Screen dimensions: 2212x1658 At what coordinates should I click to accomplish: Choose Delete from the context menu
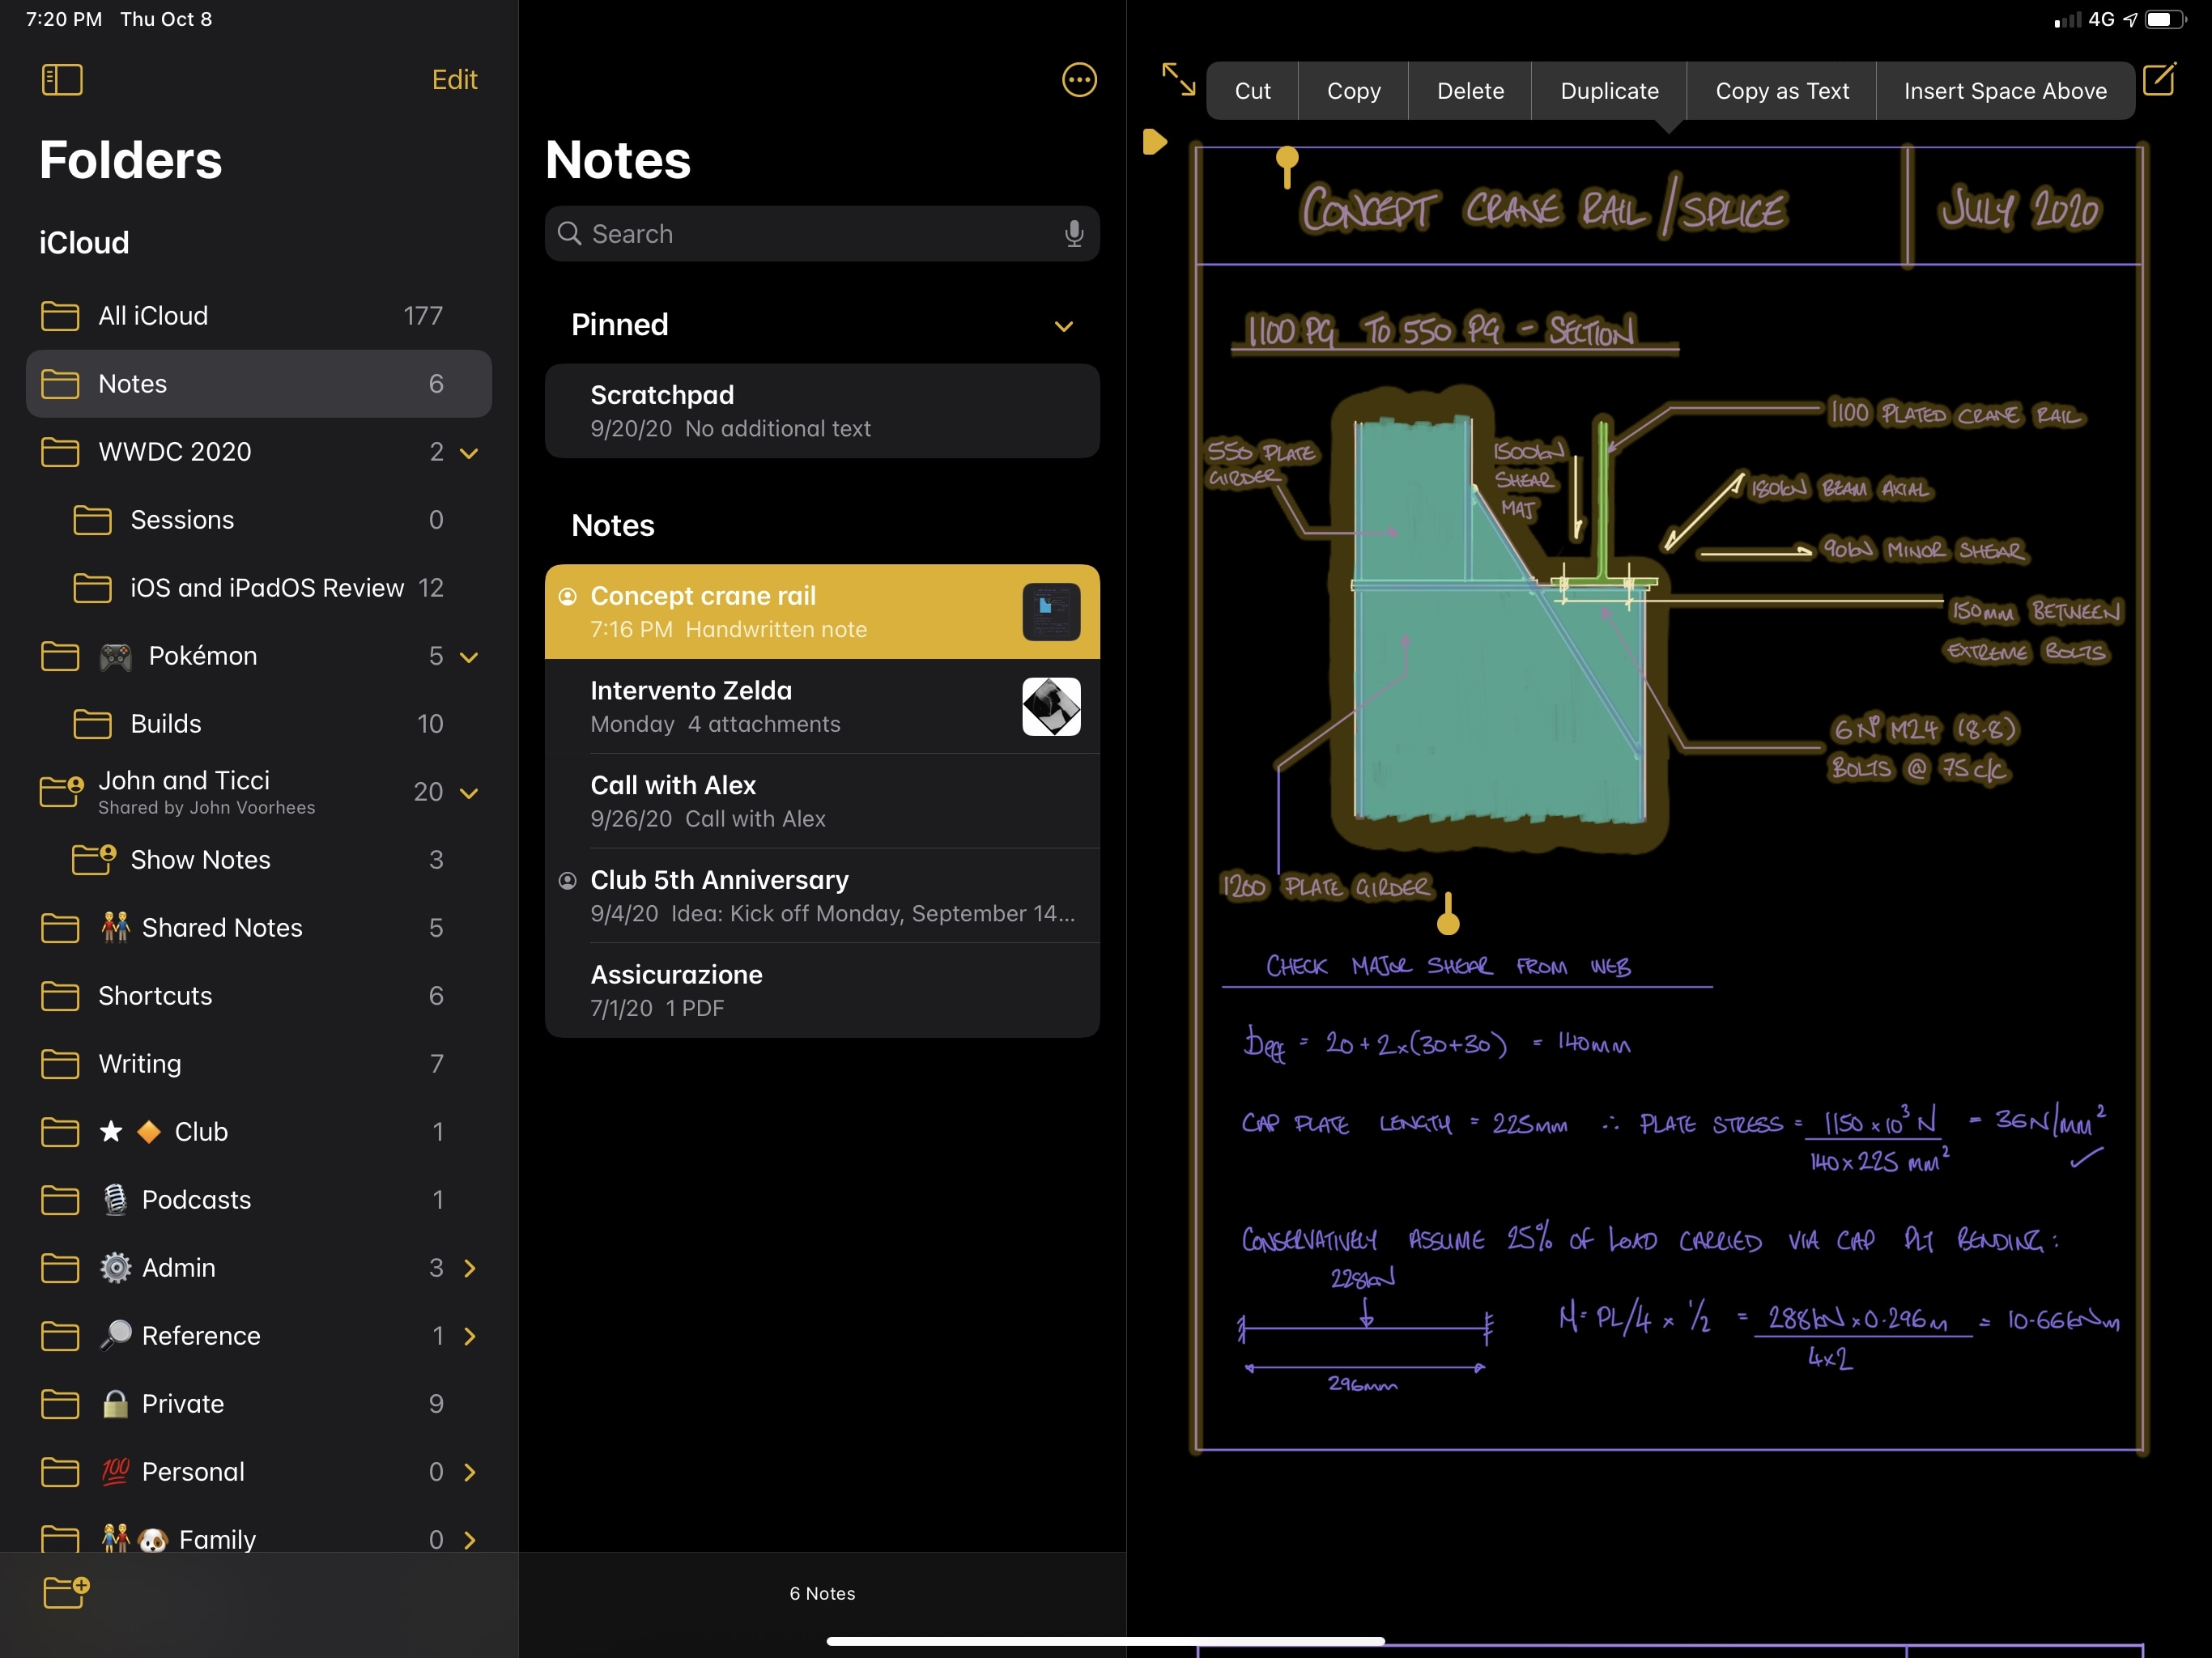[x=1470, y=91]
